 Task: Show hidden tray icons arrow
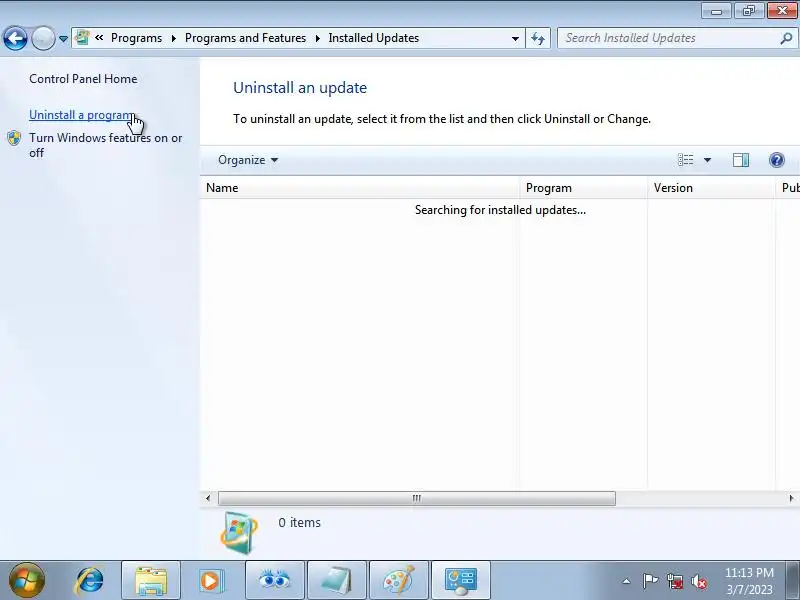tap(627, 581)
